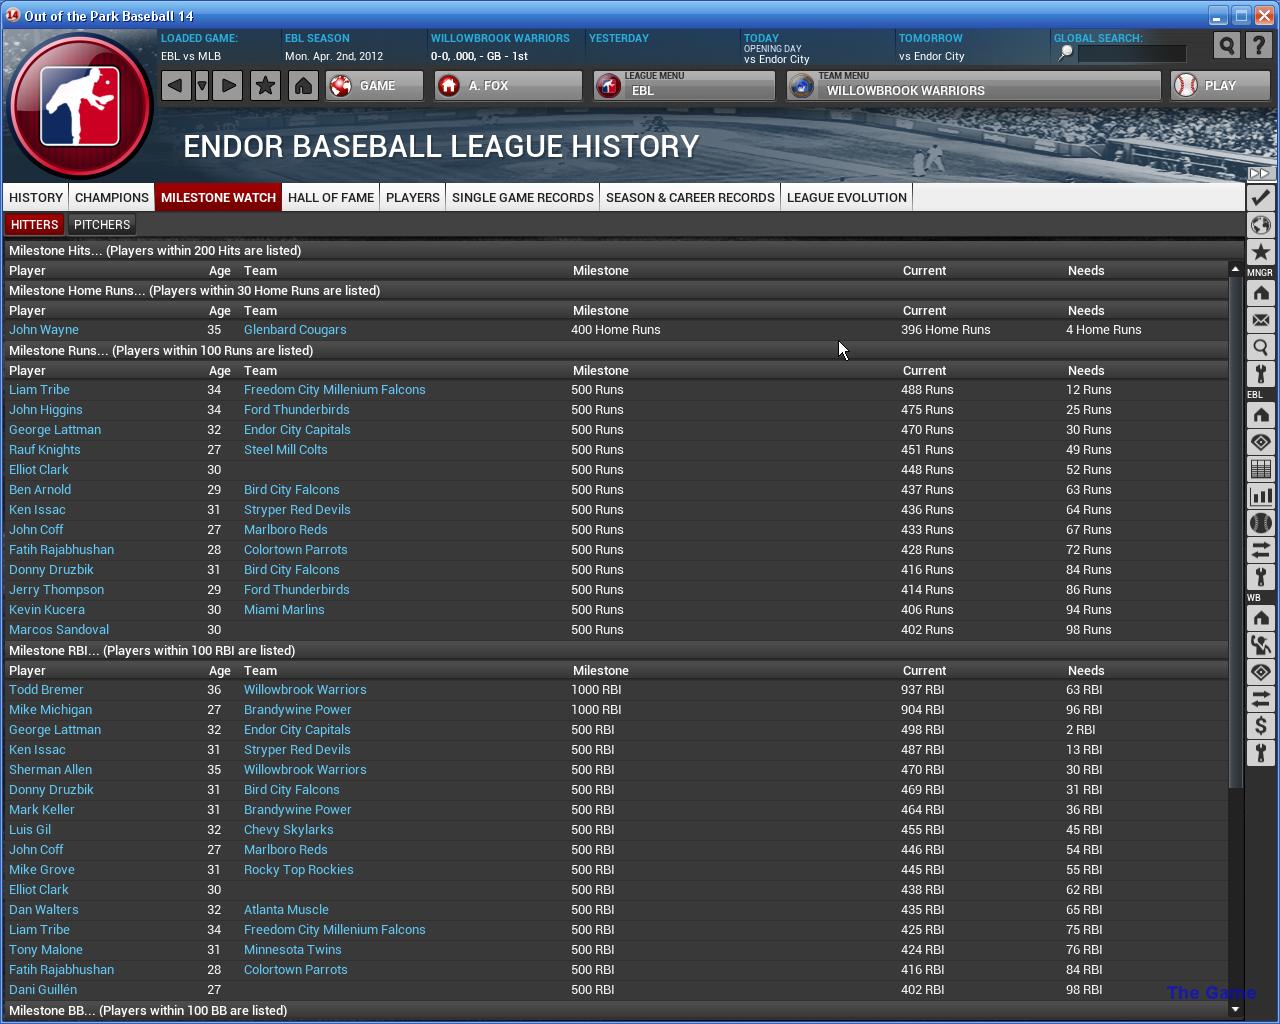Click the checkmark icon in right sidebar
The image size is (1280, 1024).
pyautogui.click(x=1260, y=198)
